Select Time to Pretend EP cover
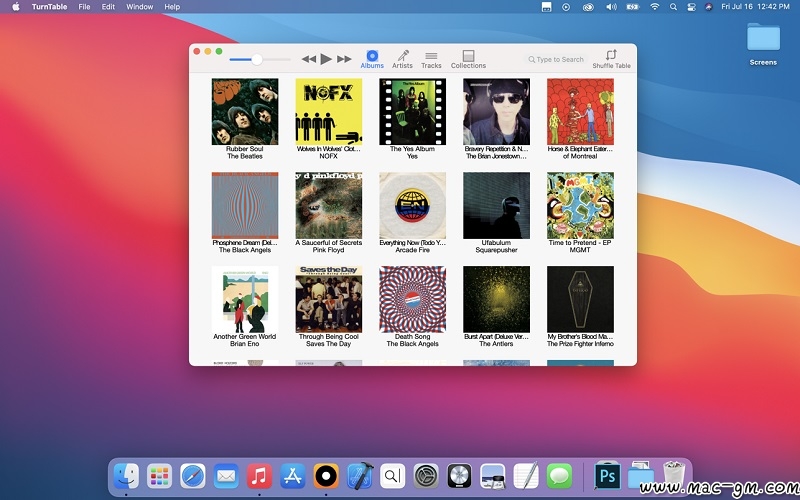Viewport: 800px width, 500px height. coord(580,205)
